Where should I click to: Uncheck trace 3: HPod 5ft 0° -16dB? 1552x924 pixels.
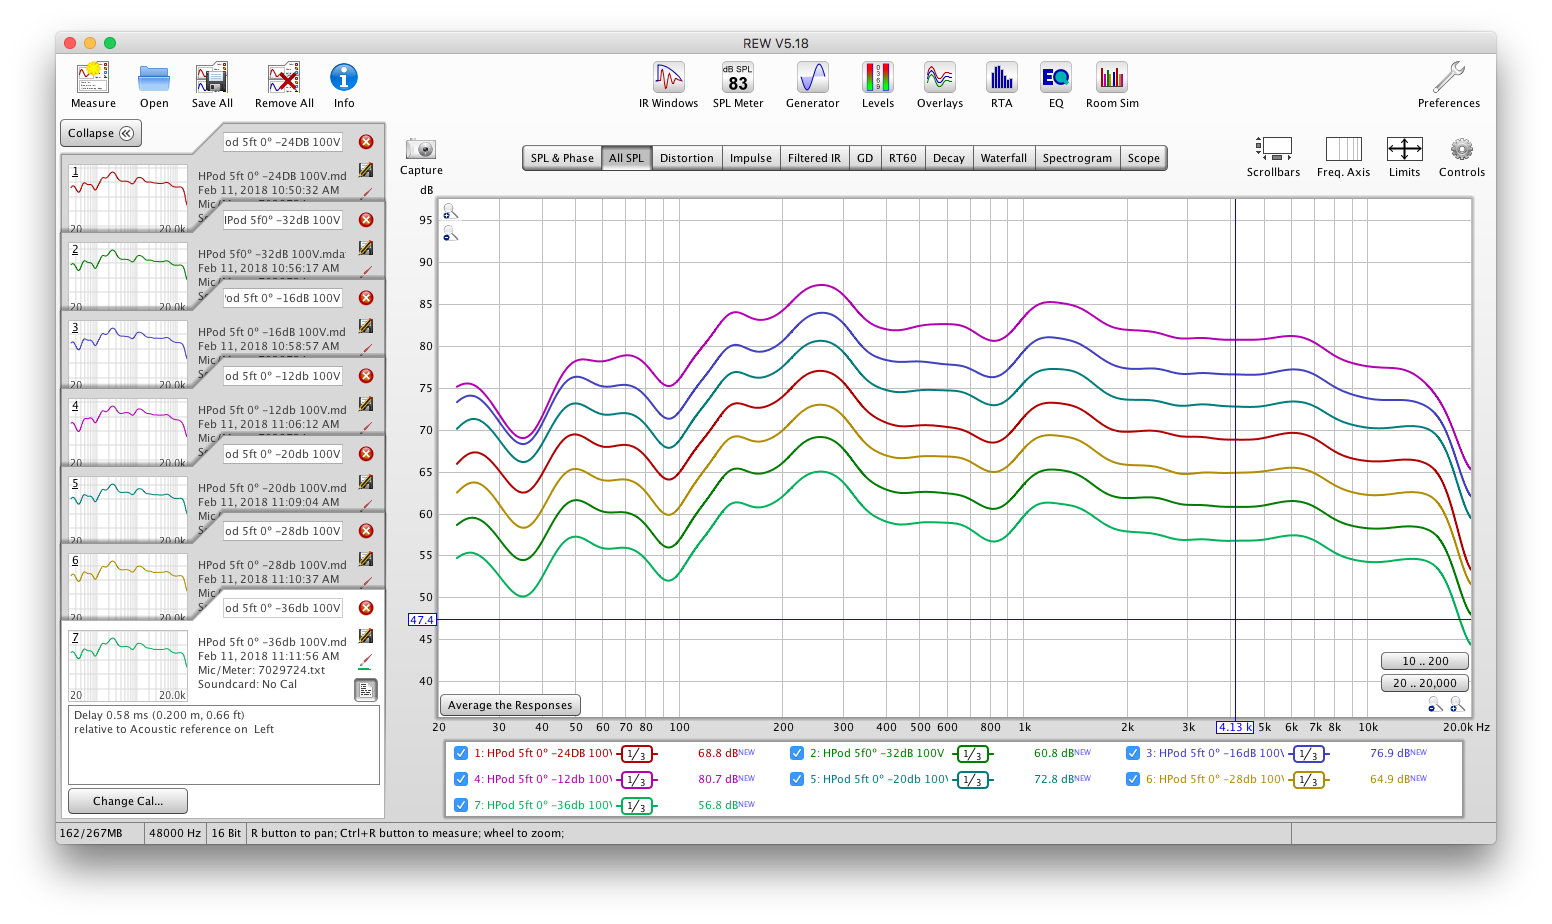[x=1133, y=754]
